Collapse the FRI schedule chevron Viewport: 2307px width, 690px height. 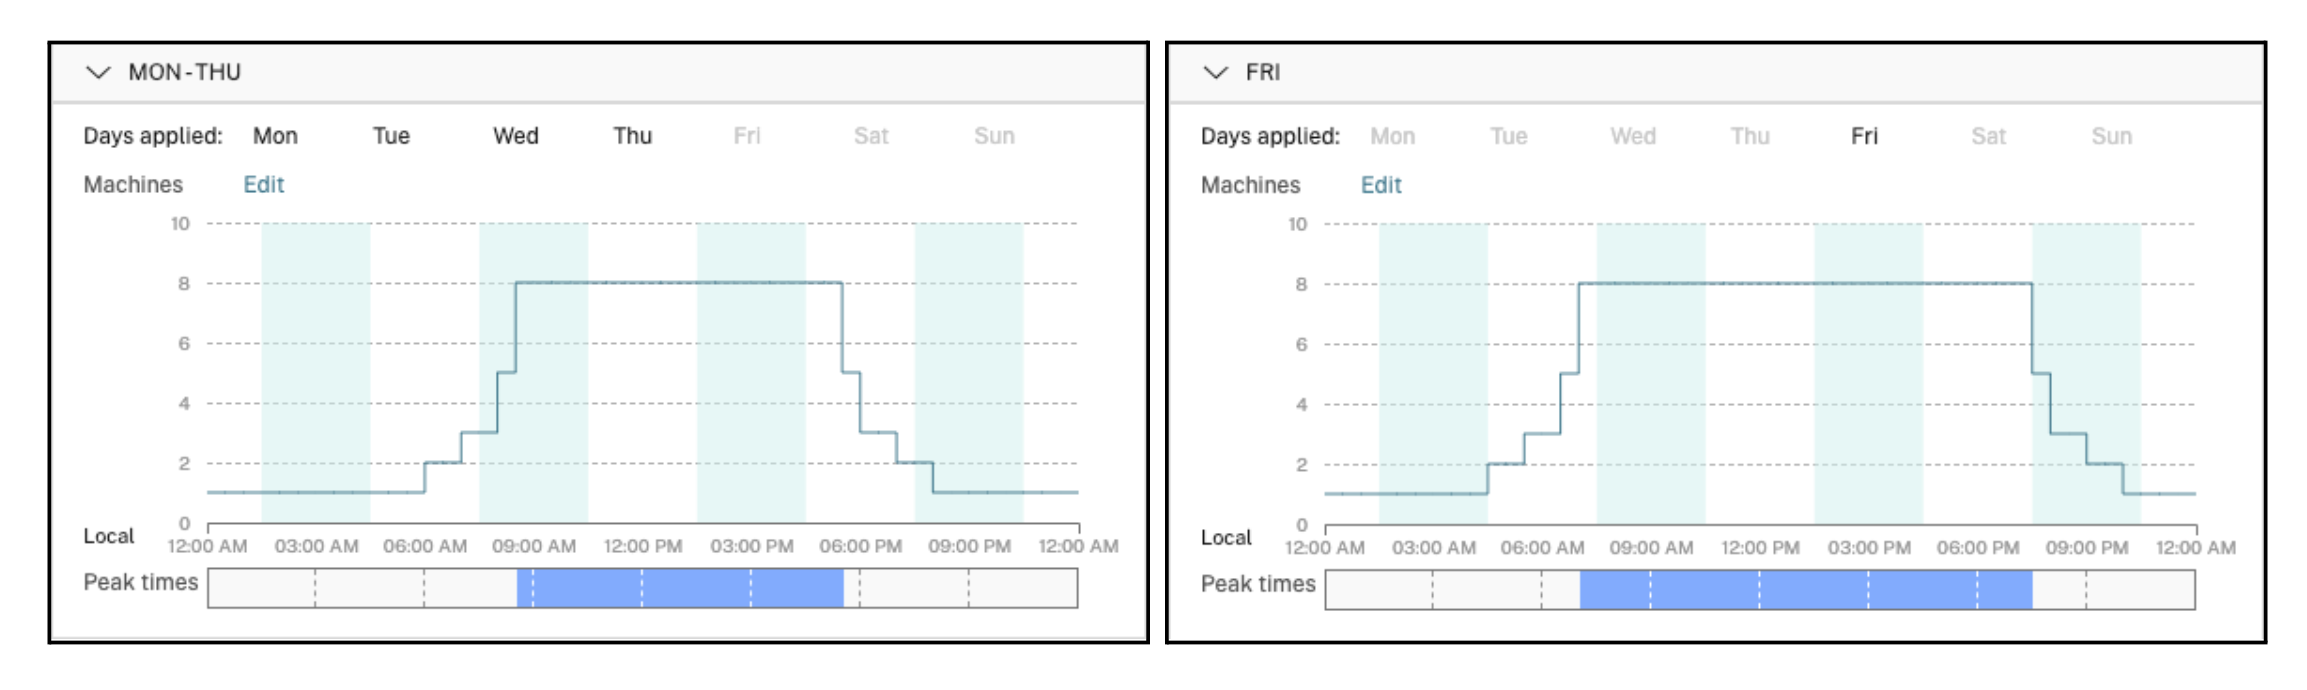point(1215,72)
